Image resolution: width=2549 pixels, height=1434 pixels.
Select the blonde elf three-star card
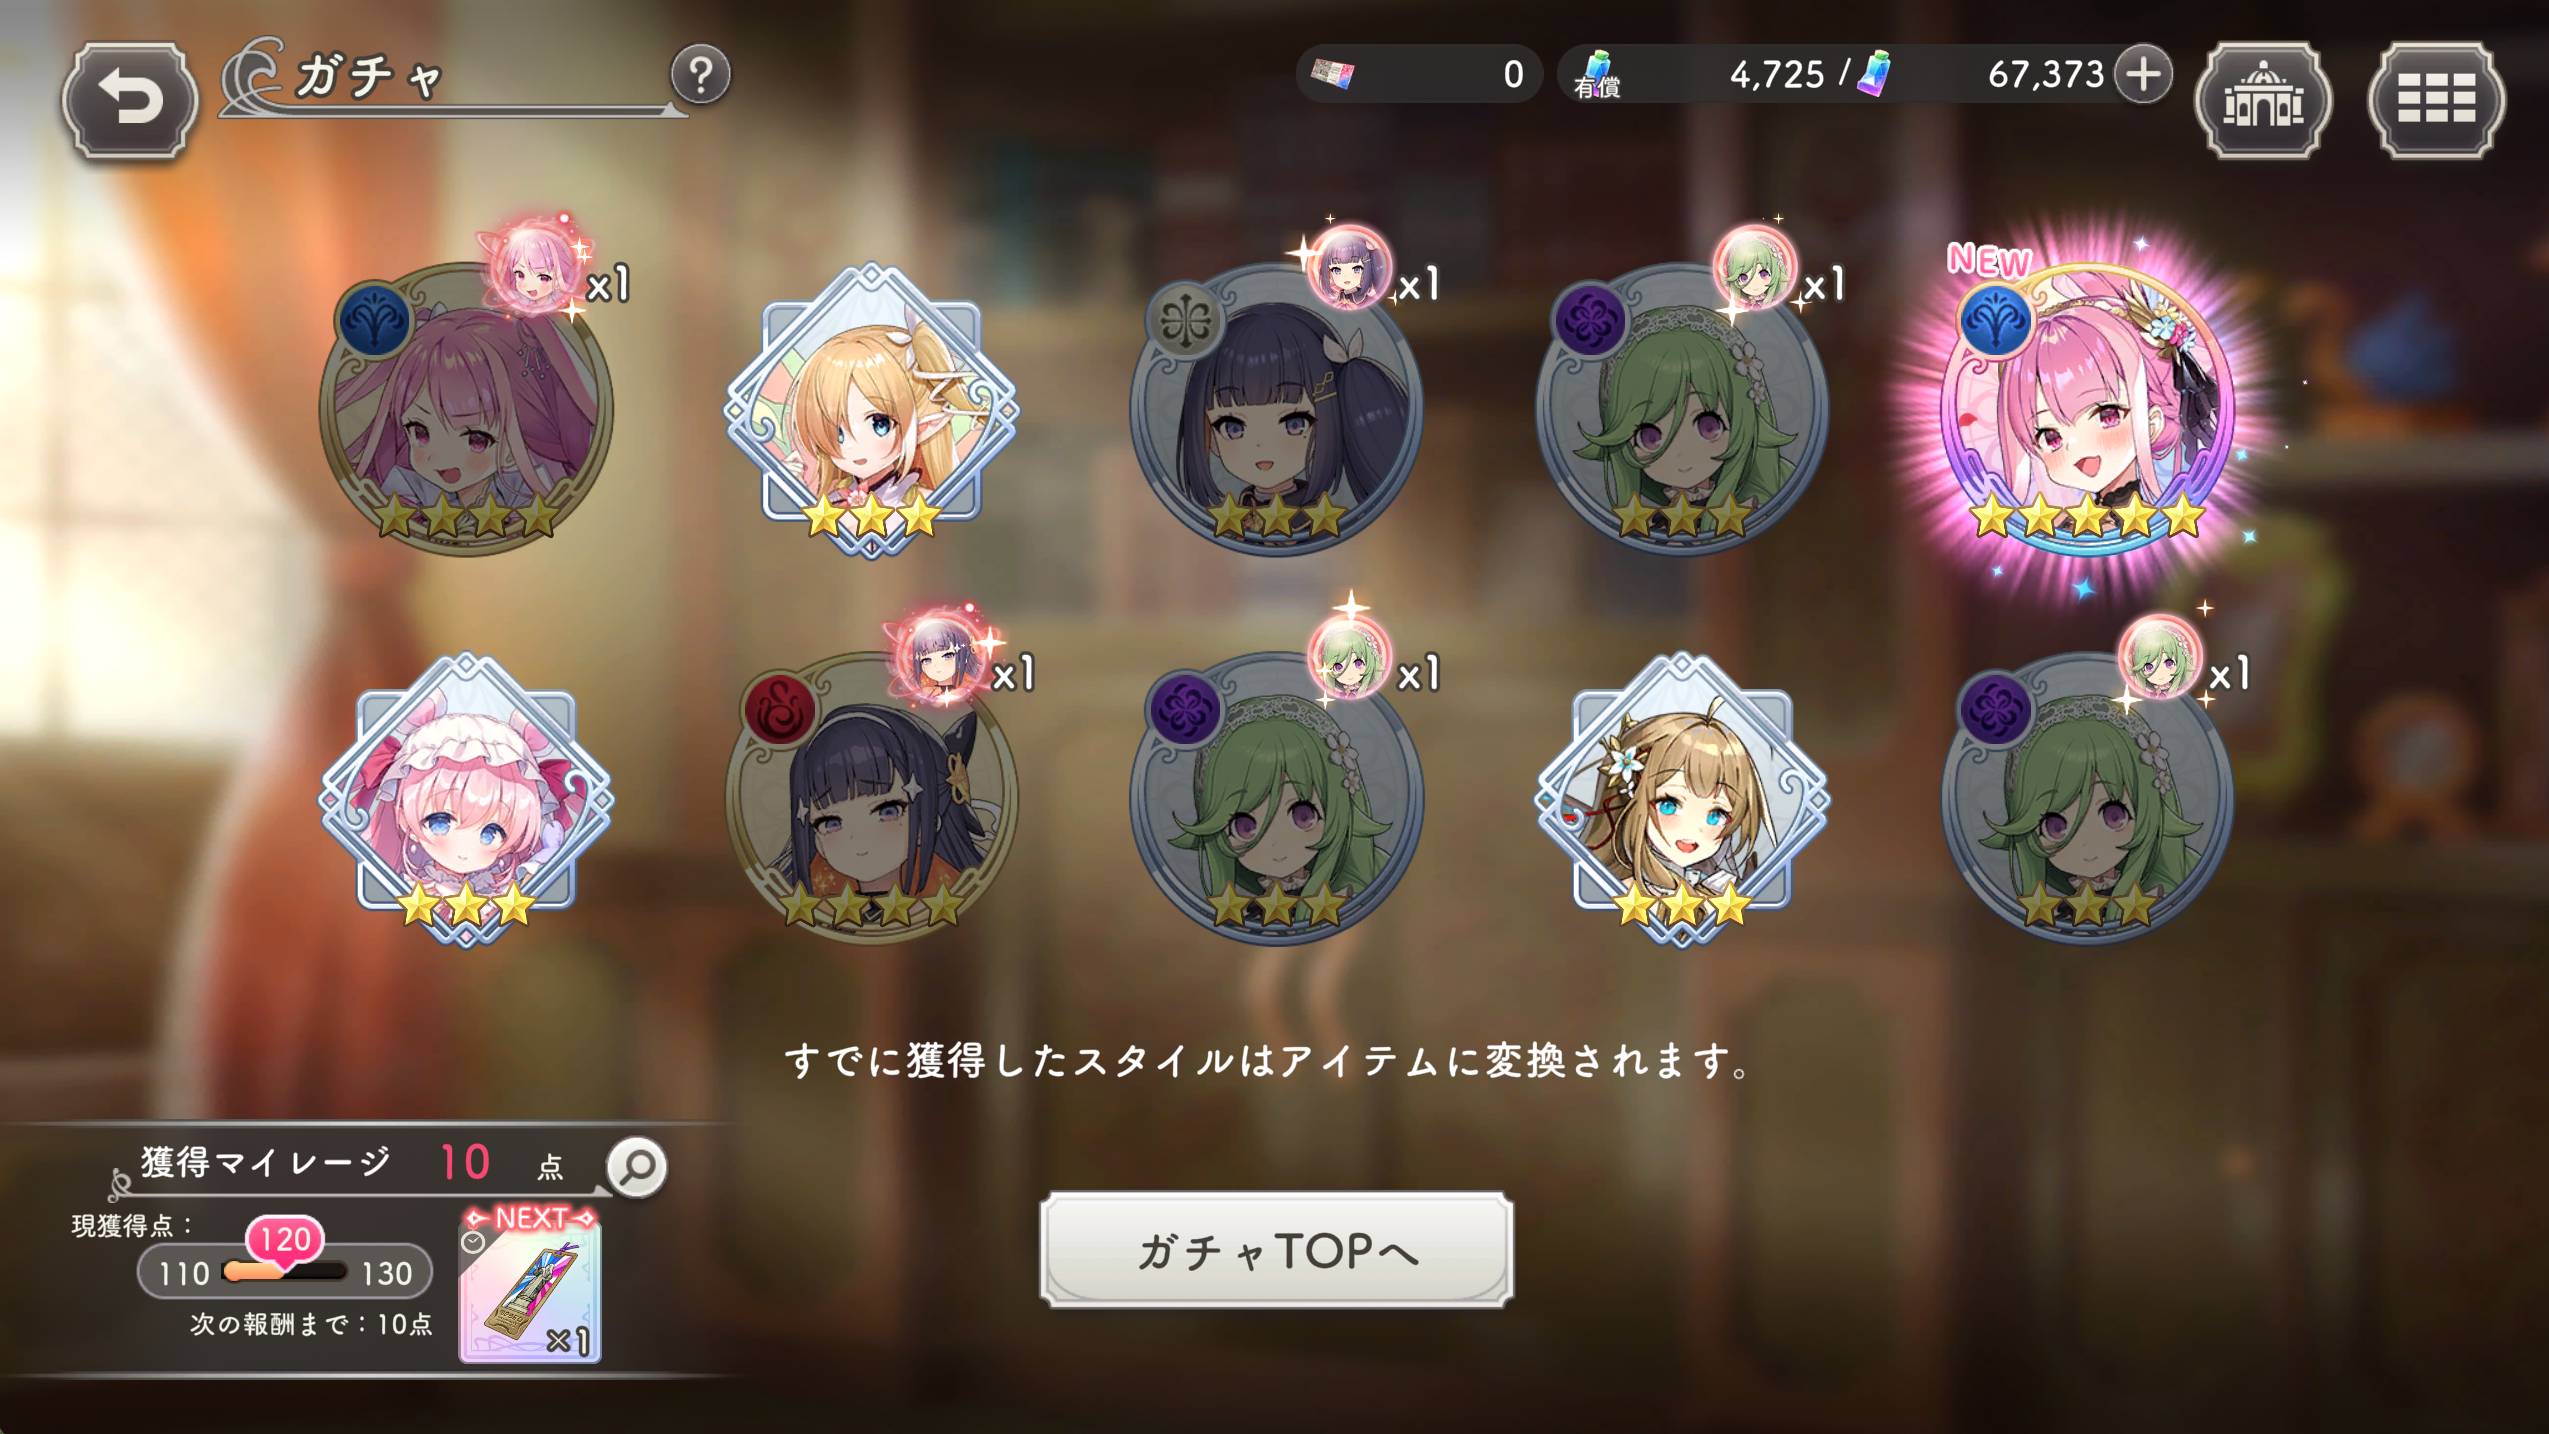point(871,410)
